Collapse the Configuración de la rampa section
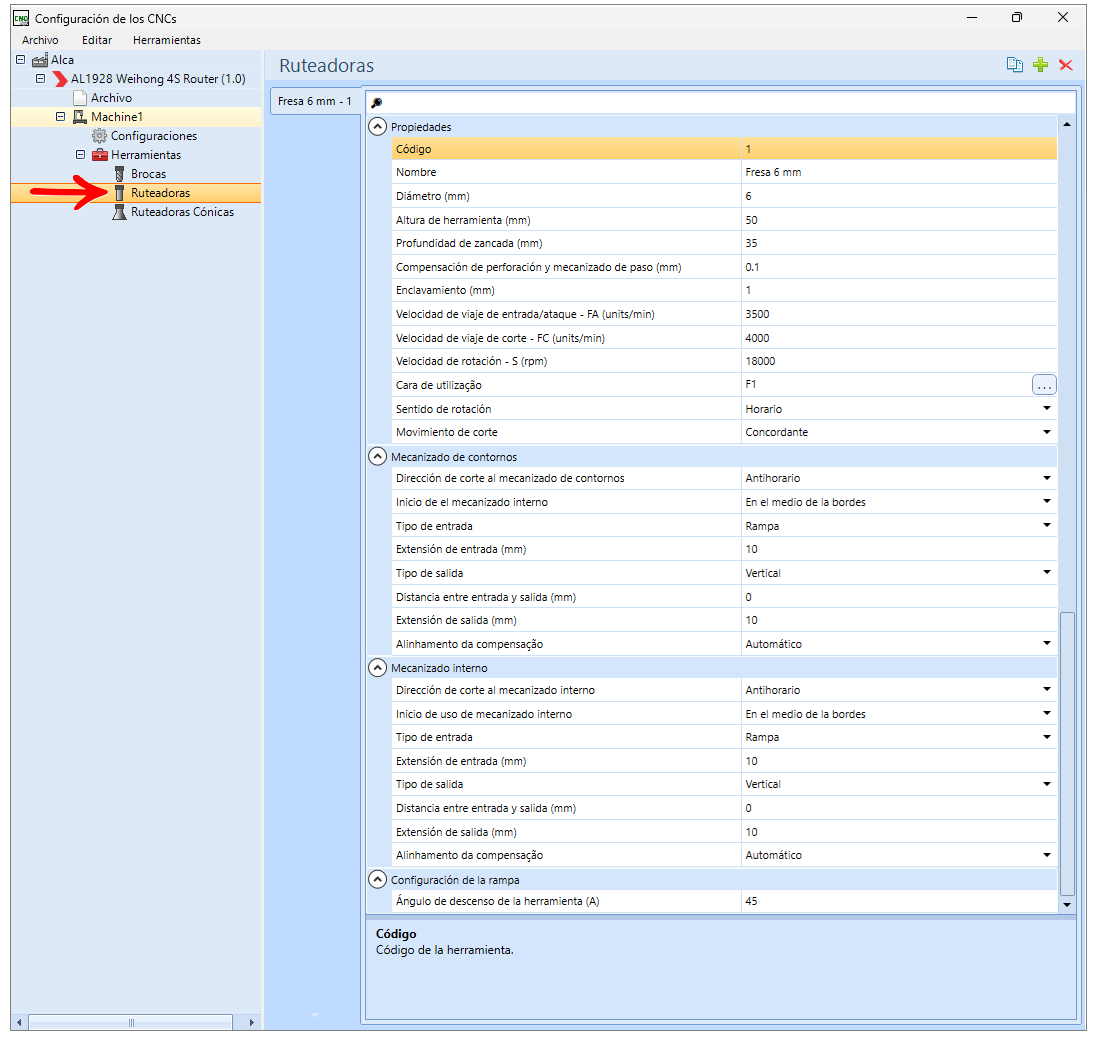Viewport: 1102px width, 1044px height. pyautogui.click(x=377, y=879)
